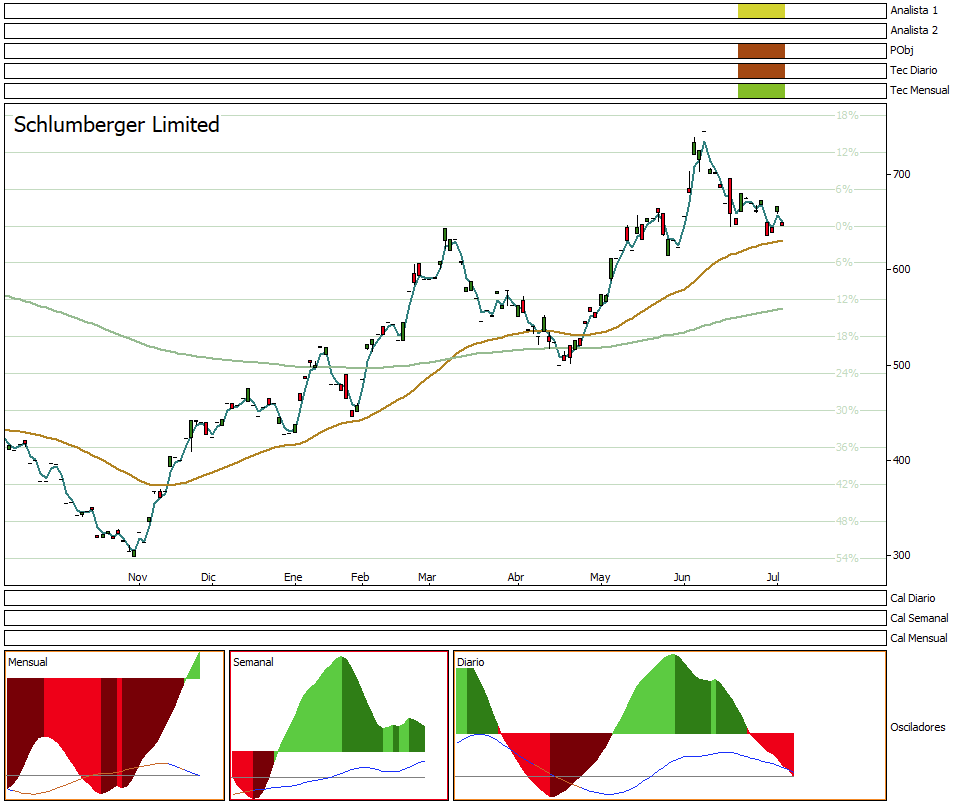Click the green Tec Mensual indicator block

tap(761, 91)
